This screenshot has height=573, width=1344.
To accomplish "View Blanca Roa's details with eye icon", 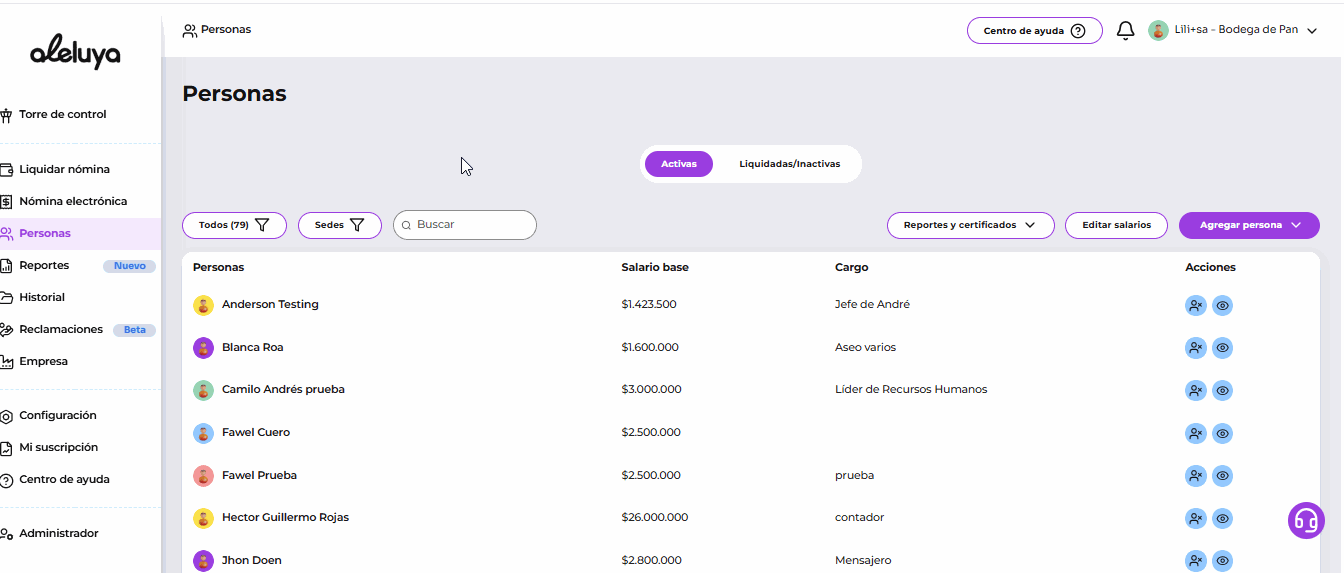I will tap(1222, 348).
